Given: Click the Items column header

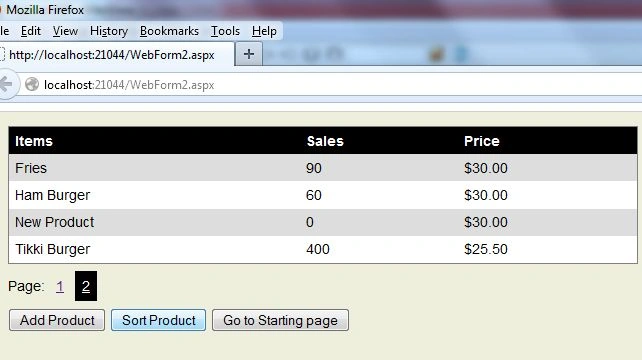Looking at the screenshot, I should pos(34,141).
